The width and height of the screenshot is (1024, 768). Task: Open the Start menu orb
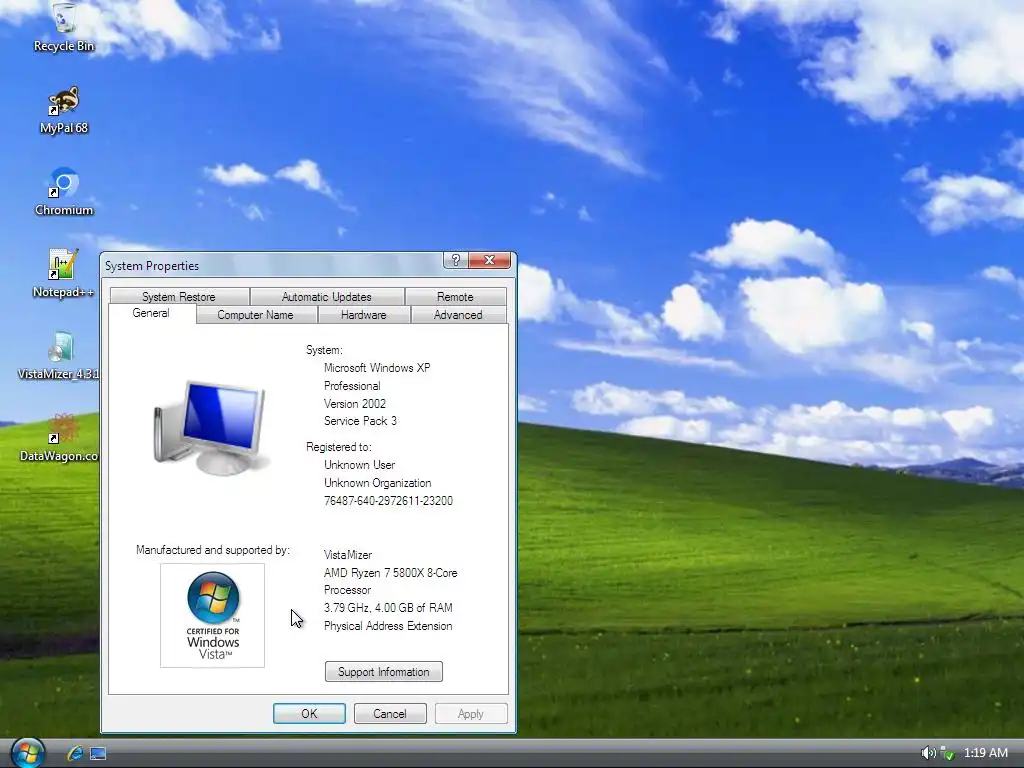(x=27, y=753)
